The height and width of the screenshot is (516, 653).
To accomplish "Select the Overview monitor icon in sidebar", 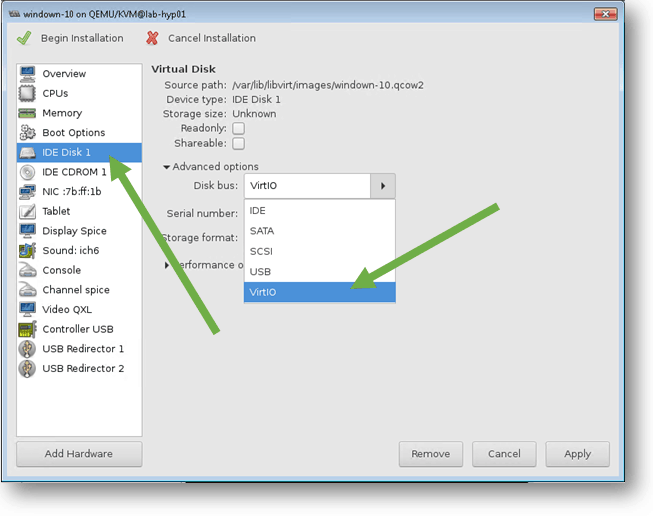I will click(27, 73).
